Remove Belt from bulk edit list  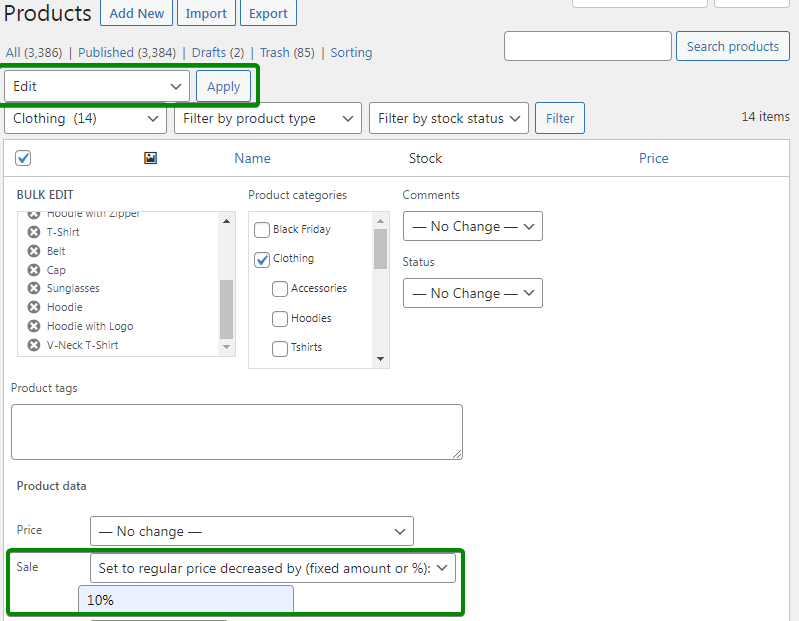(34, 251)
